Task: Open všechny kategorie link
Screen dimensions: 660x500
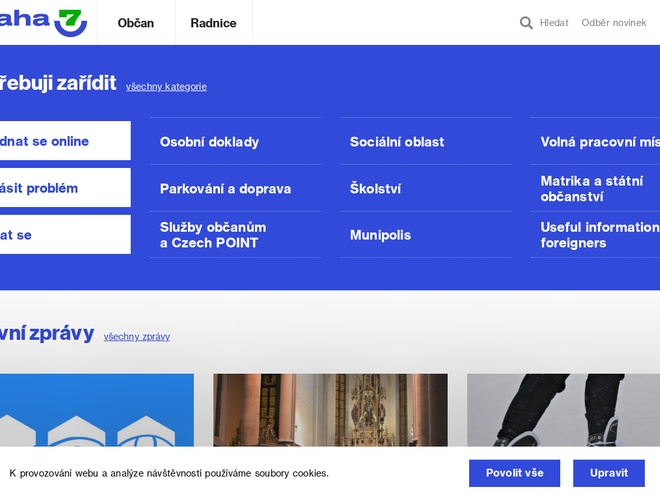Action: coord(166,87)
